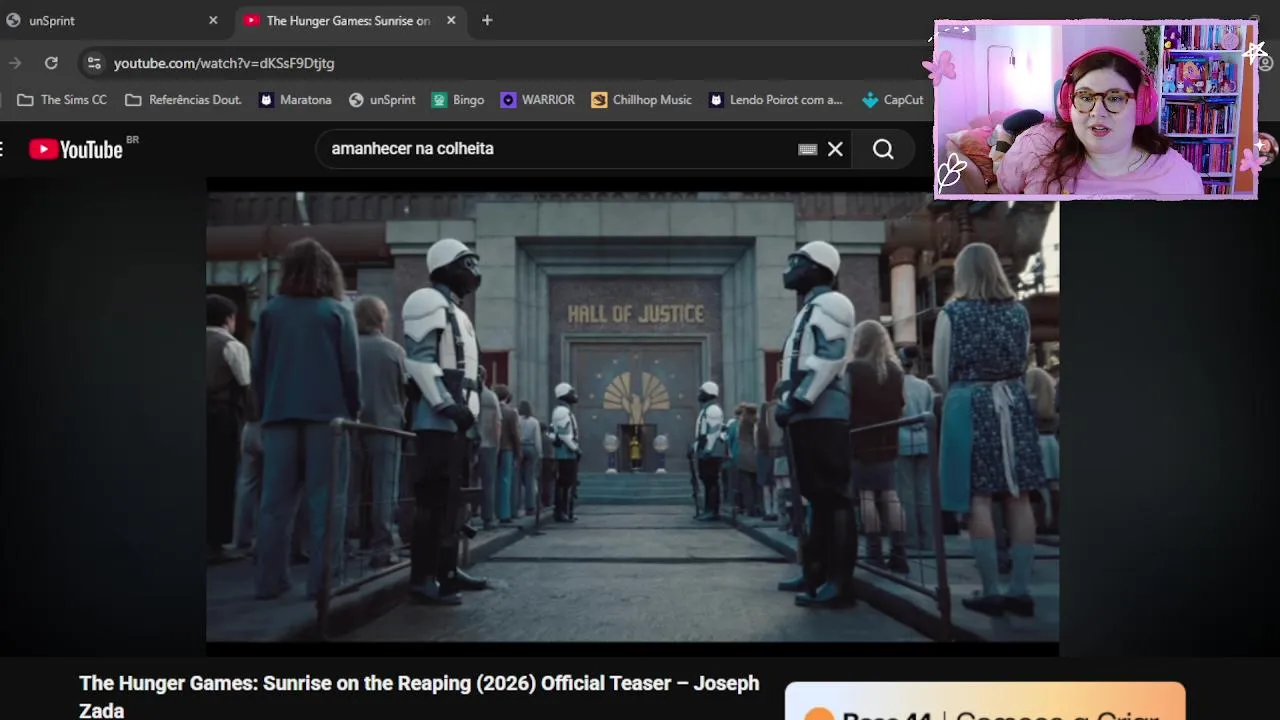Screen dimensions: 1280x720
Task: Open the Bingo bookmark
Action: pyautogui.click(x=458, y=100)
